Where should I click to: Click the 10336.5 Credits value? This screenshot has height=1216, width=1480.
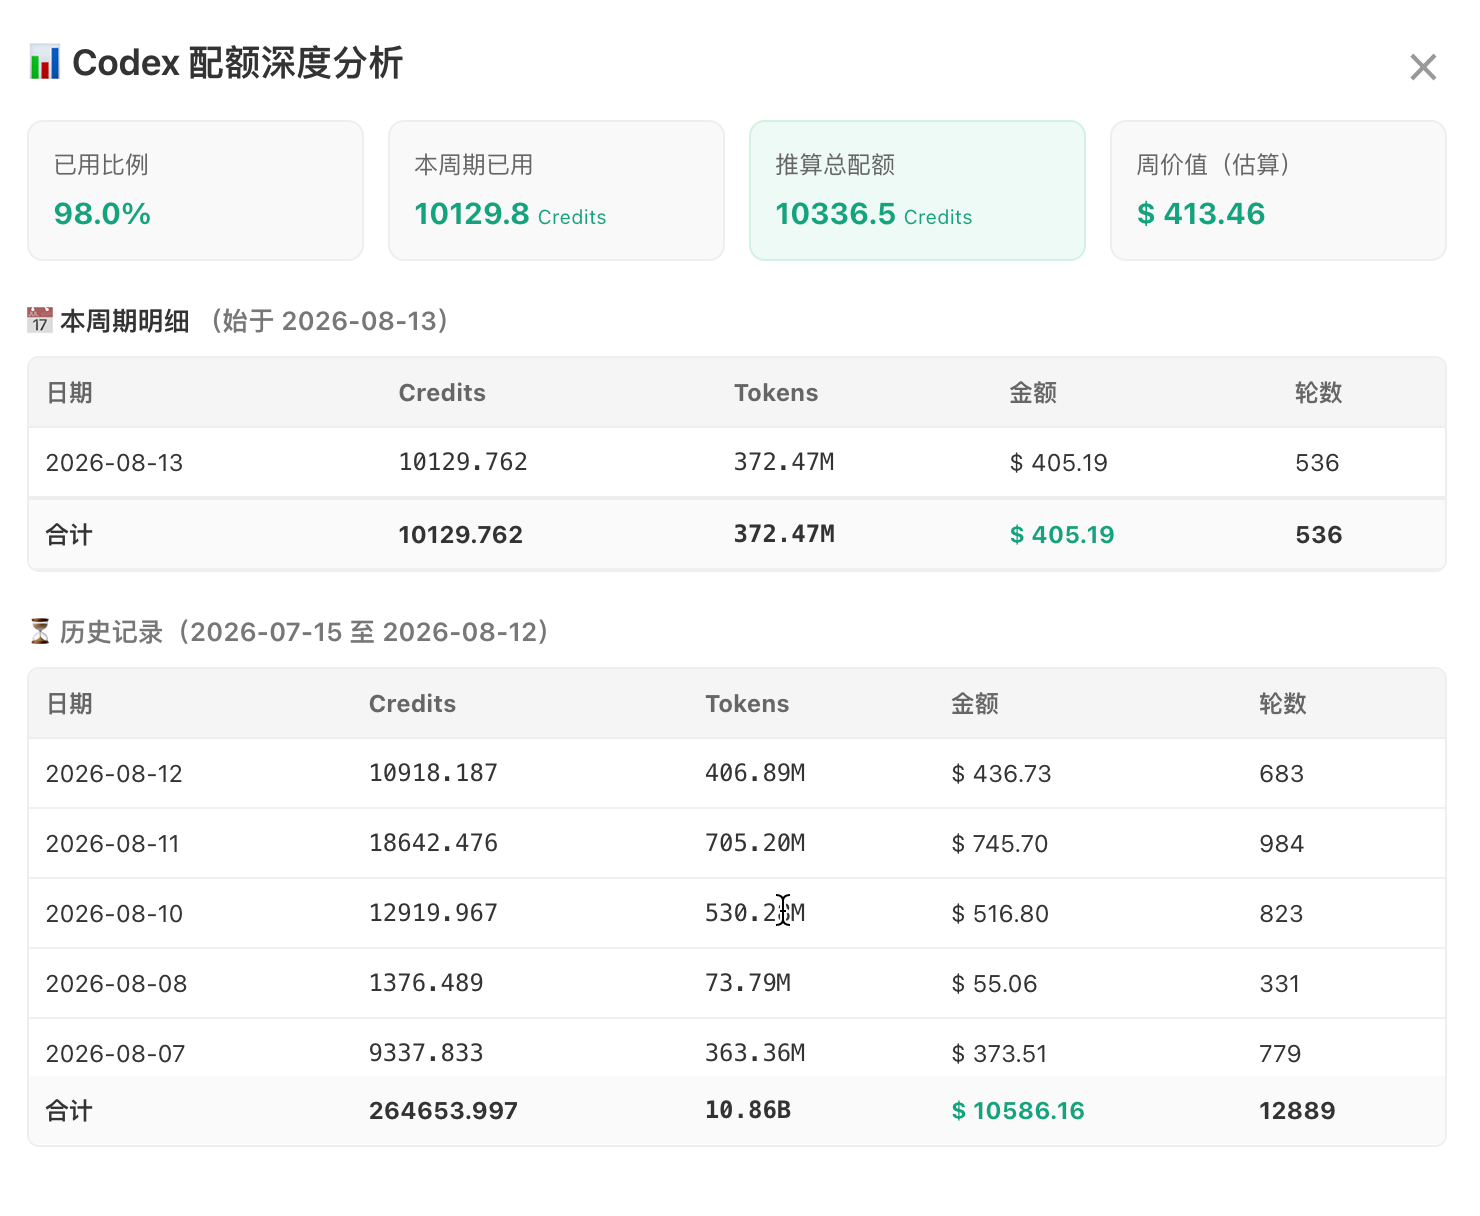point(873,214)
